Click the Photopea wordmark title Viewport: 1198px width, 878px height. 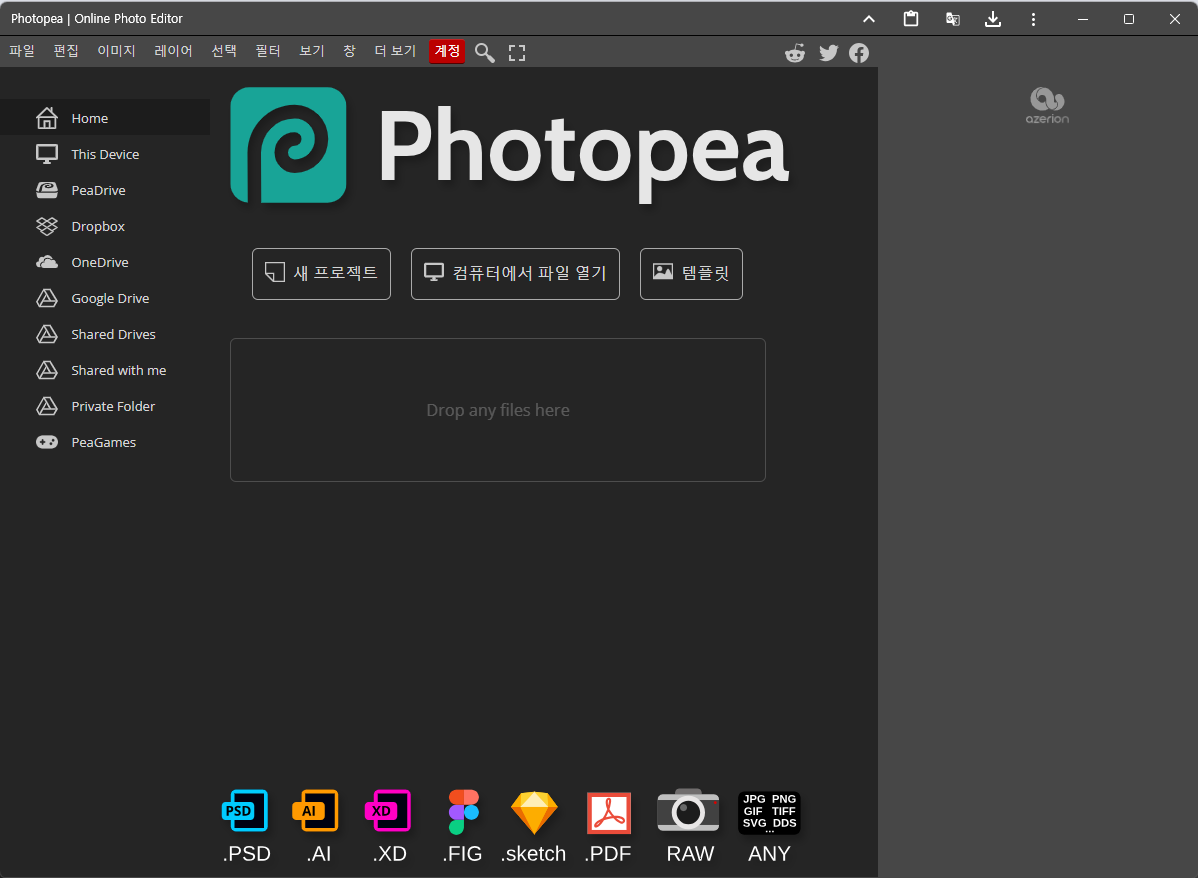tap(584, 153)
